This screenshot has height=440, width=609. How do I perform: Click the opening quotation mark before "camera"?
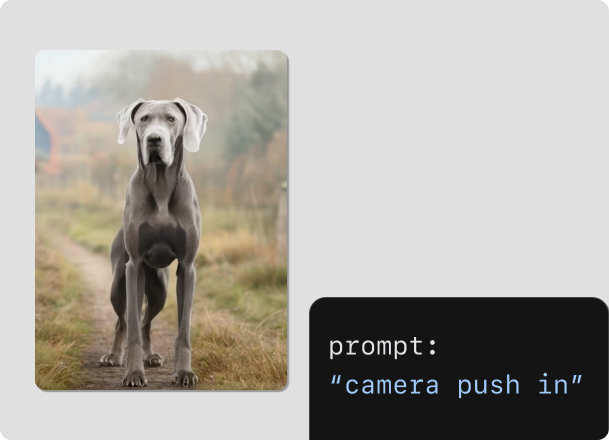(336, 379)
